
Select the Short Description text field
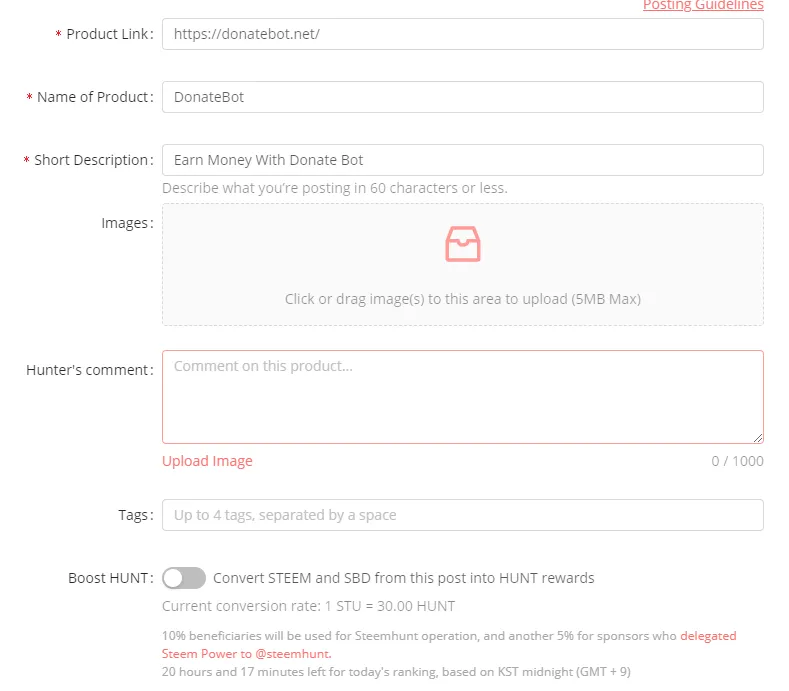462,160
